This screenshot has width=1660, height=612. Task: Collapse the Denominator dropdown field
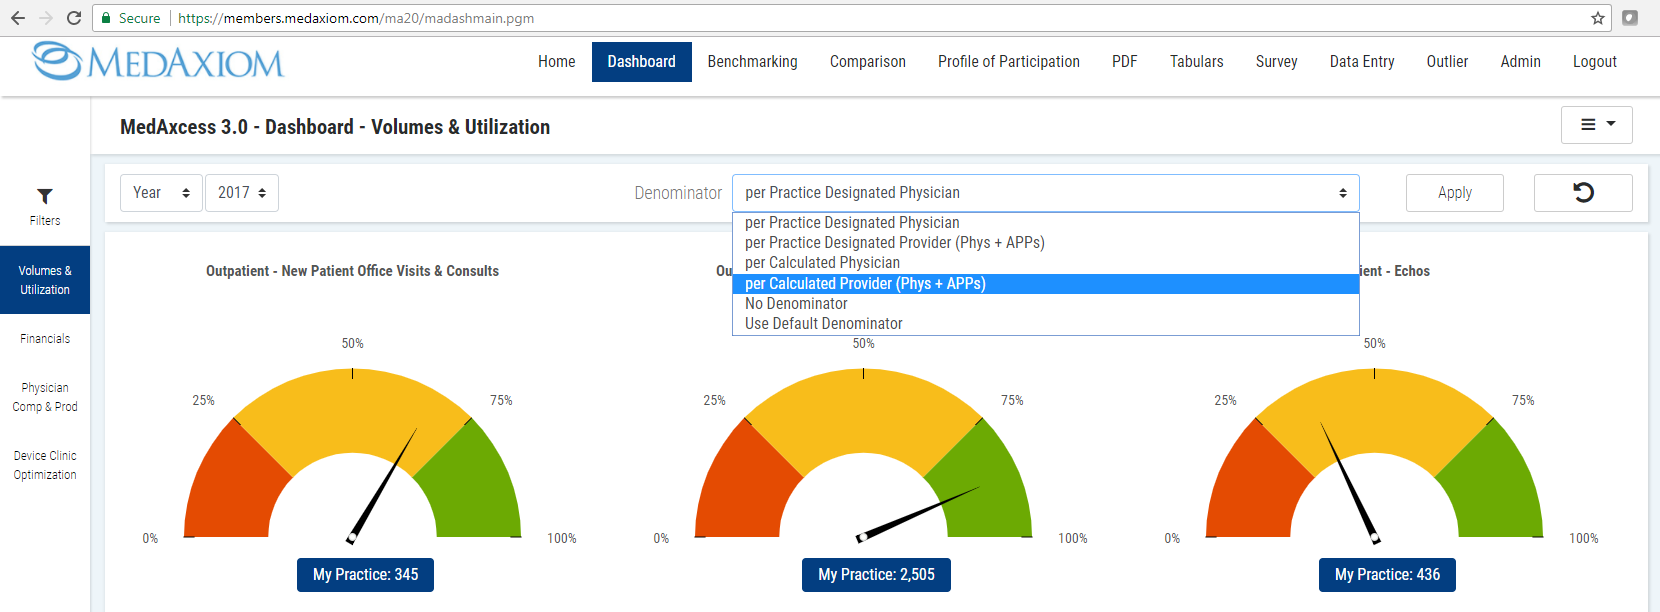coord(1045,193)
